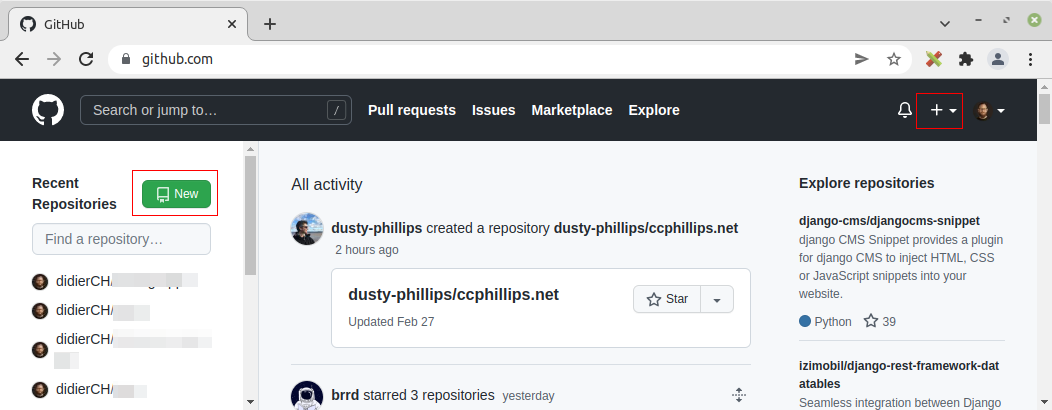Click the 2 hours ago timestamp
1052x410 pixels.
click(x=367, y=250)
